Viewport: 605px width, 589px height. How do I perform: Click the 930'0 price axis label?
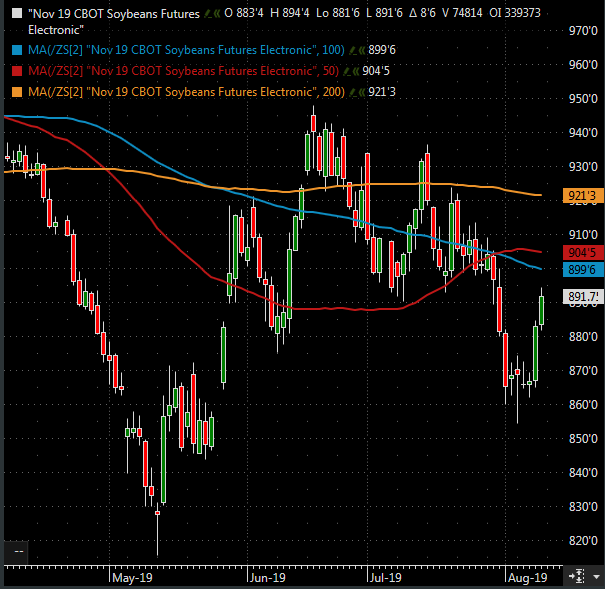[583, 167]
